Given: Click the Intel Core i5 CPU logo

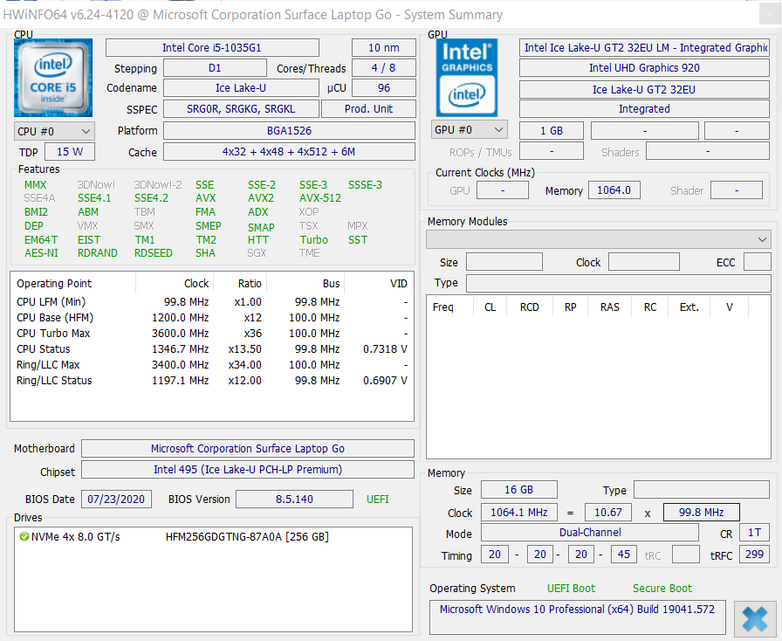Looking at the screenshot, I should 53,78.
